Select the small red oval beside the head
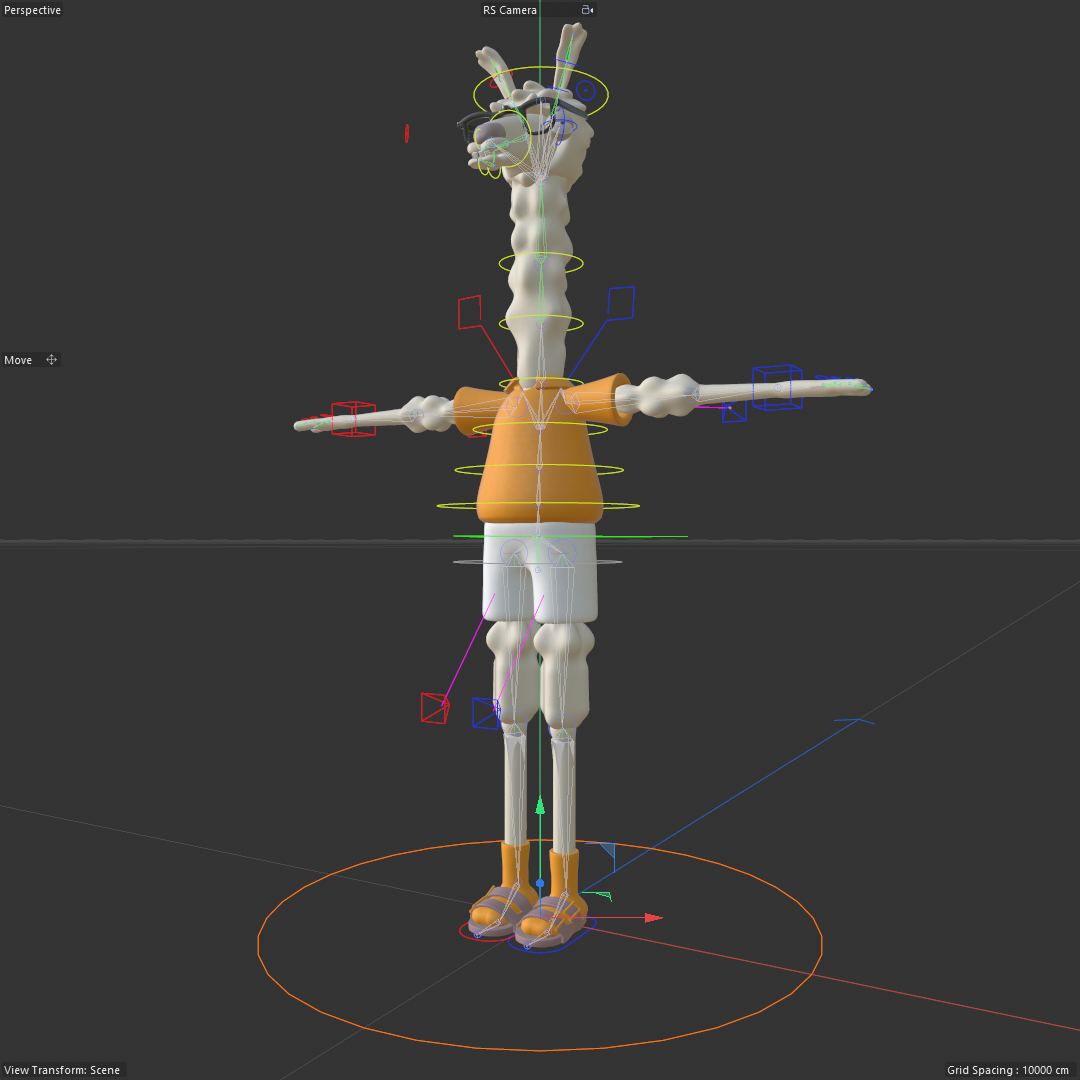The image size is (1080, 1080). coord(407,133)
